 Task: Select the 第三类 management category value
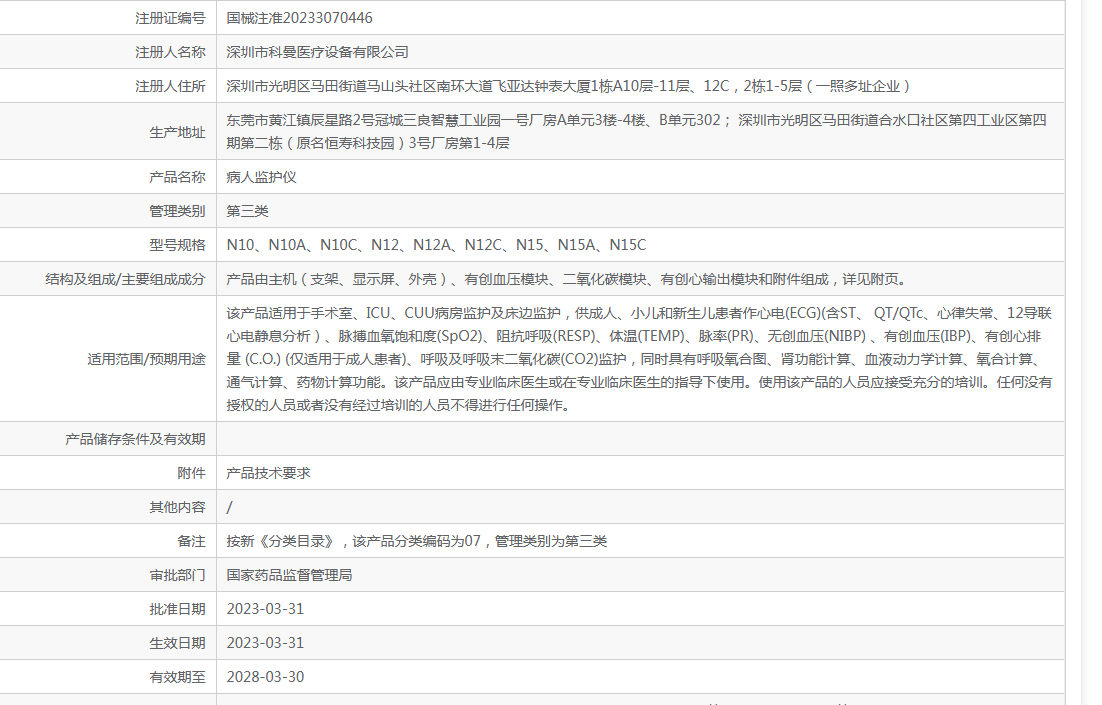click(247, 211)
